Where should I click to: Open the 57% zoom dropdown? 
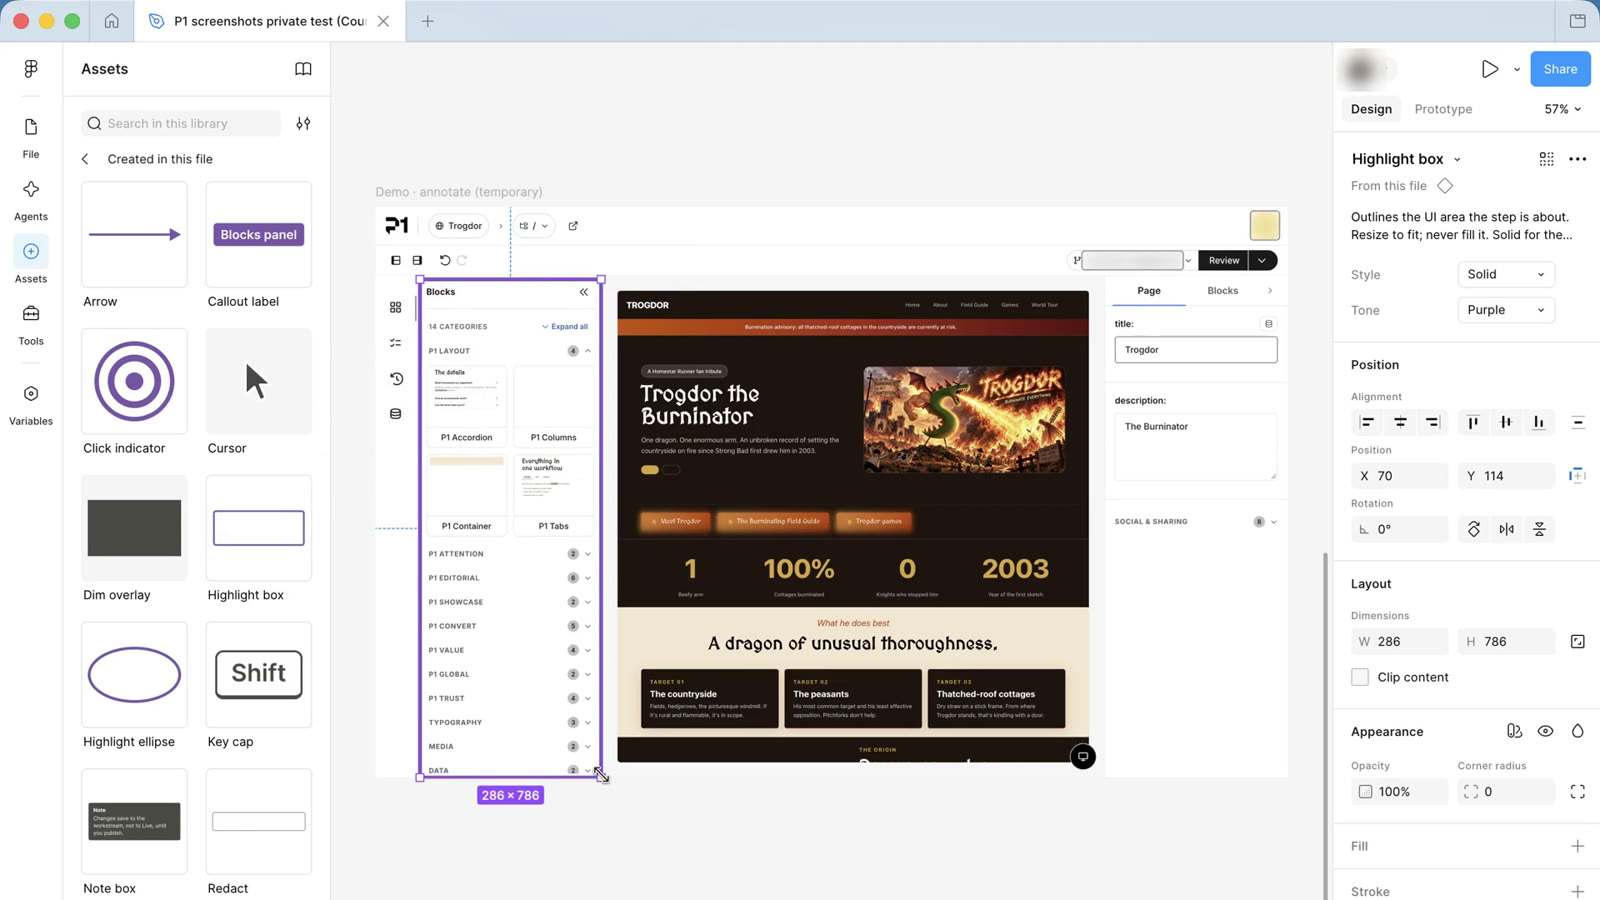point(1562,109)
